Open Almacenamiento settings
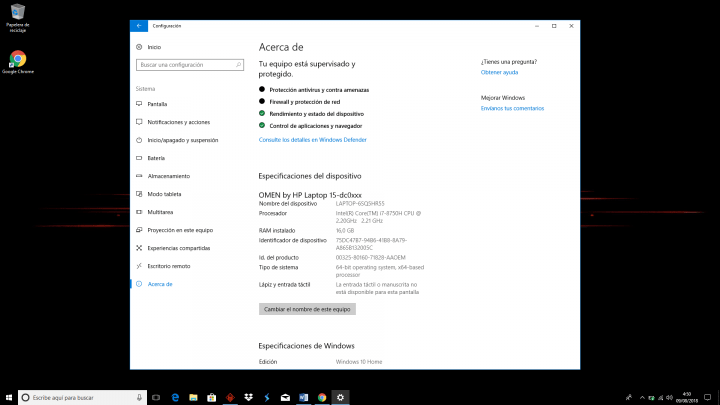This screenshot has width=720, height=405. coord(163,176)
